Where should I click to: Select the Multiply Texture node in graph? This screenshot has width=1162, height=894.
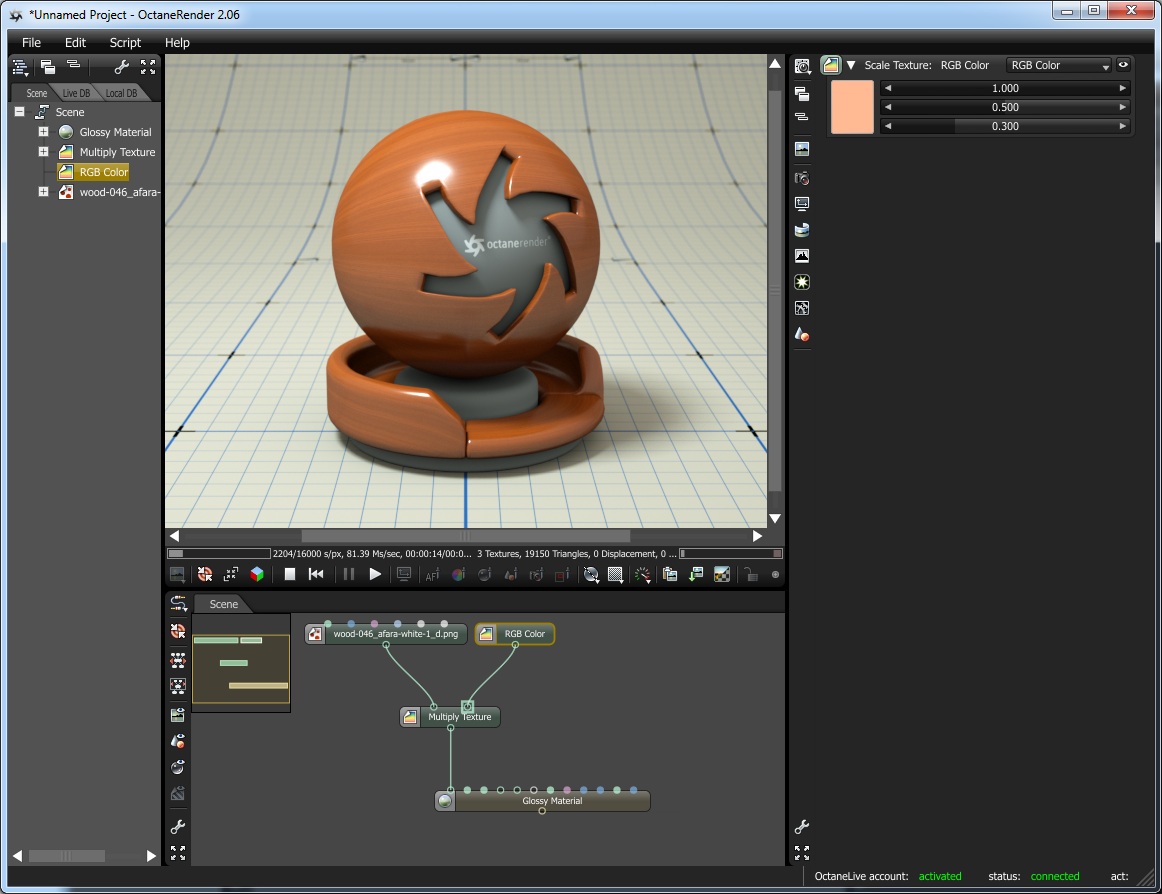click(x=450, y=717)
